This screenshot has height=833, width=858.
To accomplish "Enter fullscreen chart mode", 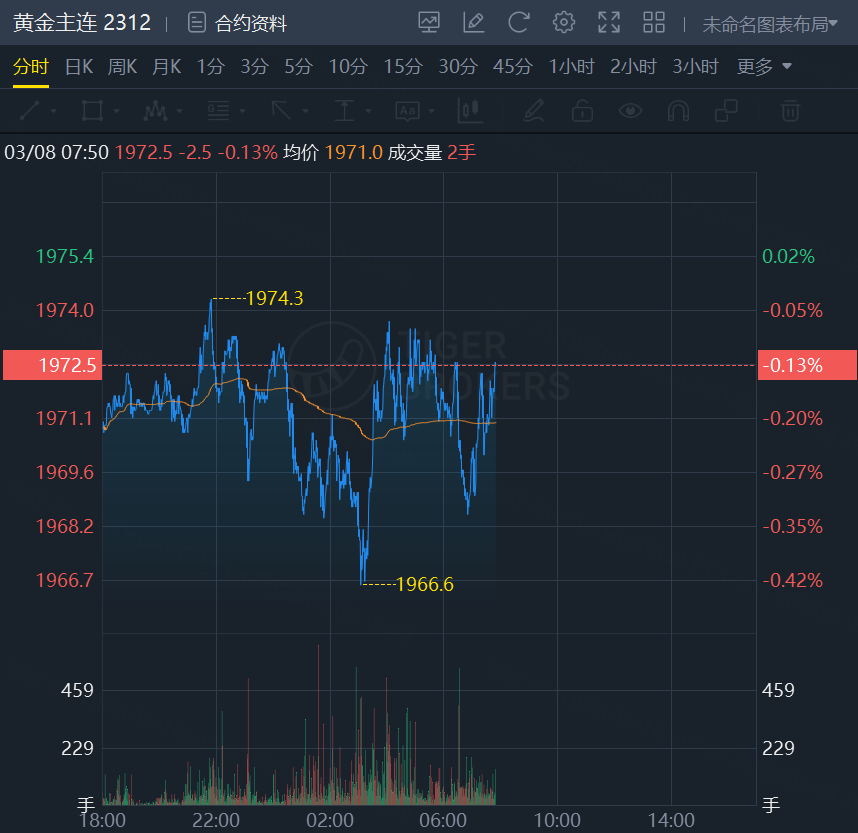I will pyautogui.click(x=608, y=22).
